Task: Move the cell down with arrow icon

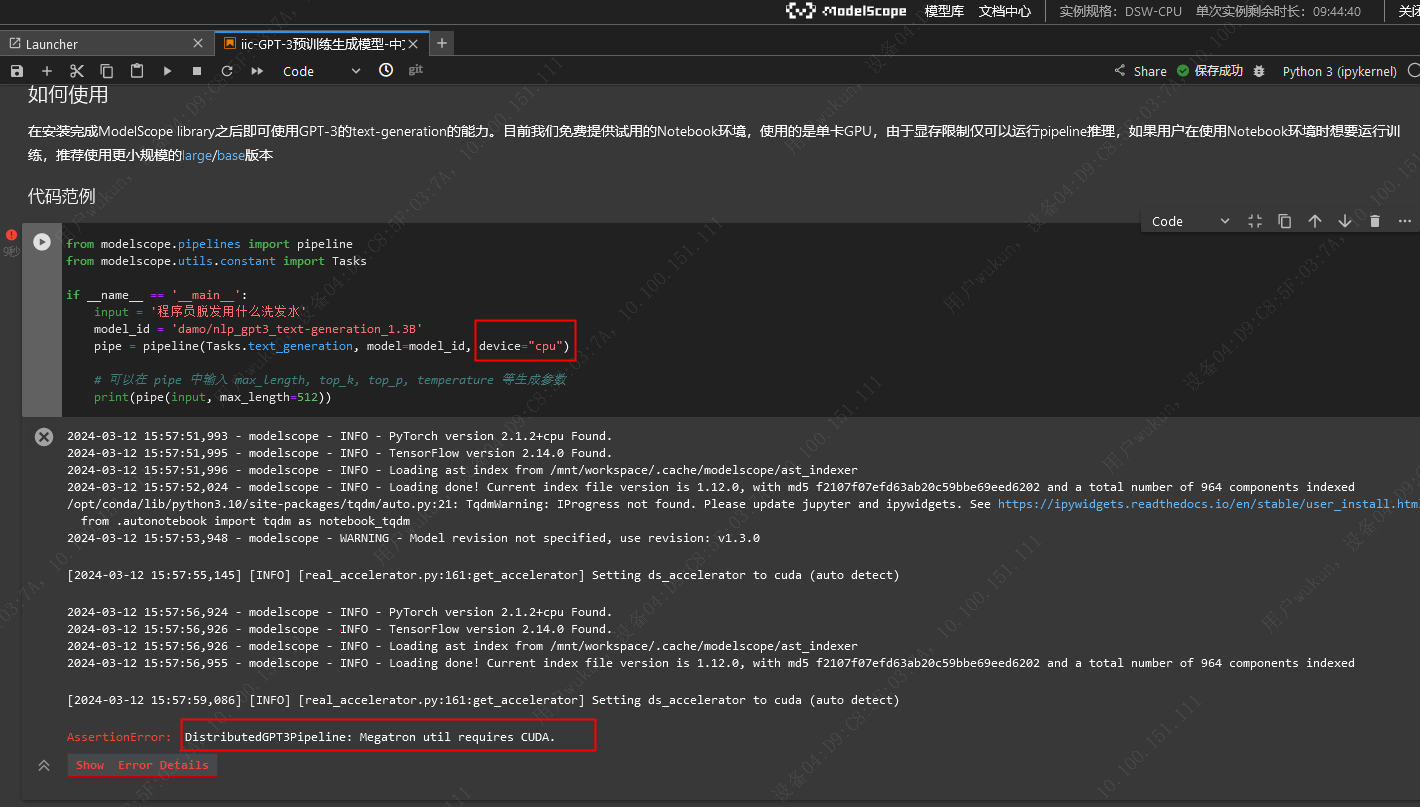Action: tap(1345, 221)
